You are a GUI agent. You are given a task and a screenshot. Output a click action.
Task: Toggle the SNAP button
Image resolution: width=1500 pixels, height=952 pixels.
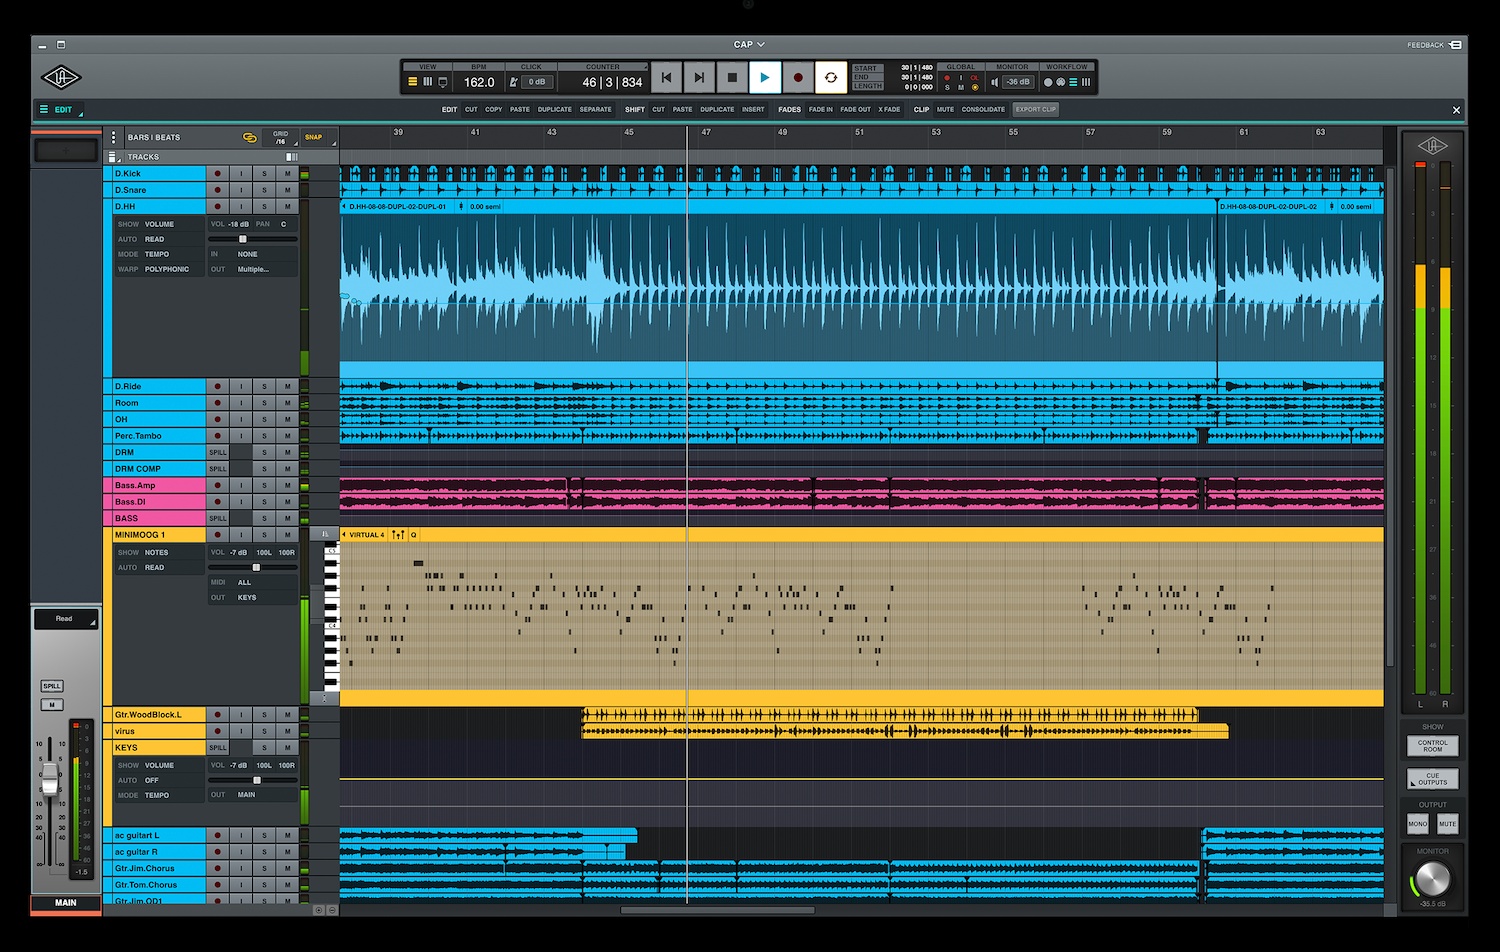point(314,137)
